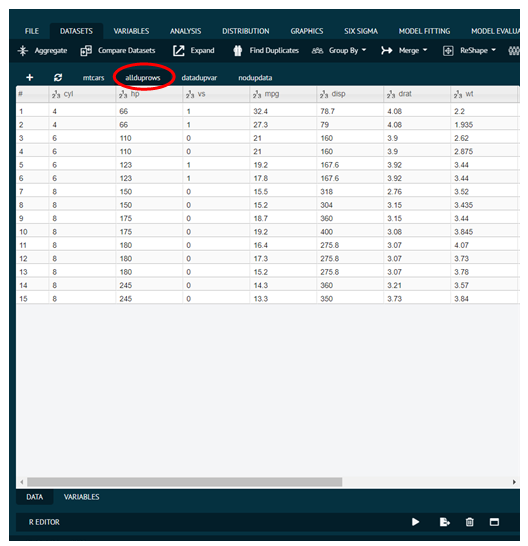Open the SIX SIGMA tab

(361, 31)
